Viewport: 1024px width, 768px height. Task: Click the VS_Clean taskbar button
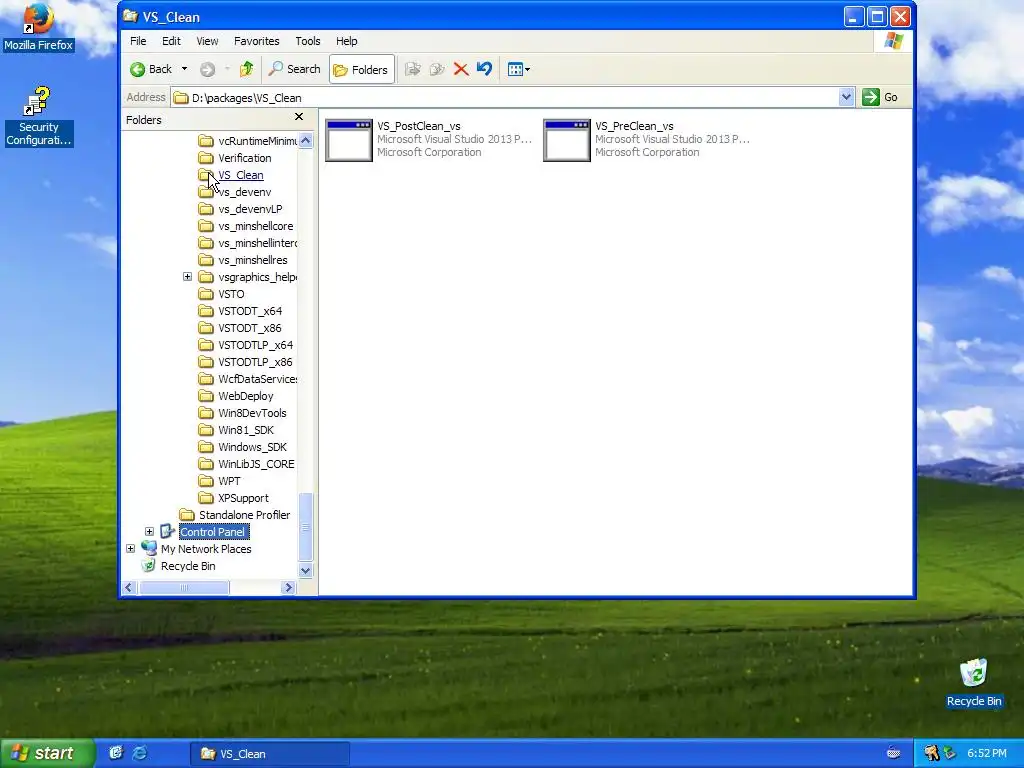coord(269,754)
